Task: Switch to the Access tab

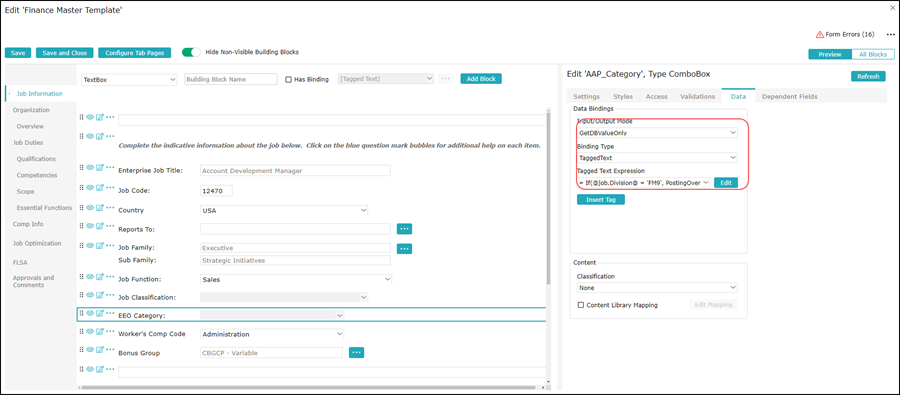Action: point(656,96)
